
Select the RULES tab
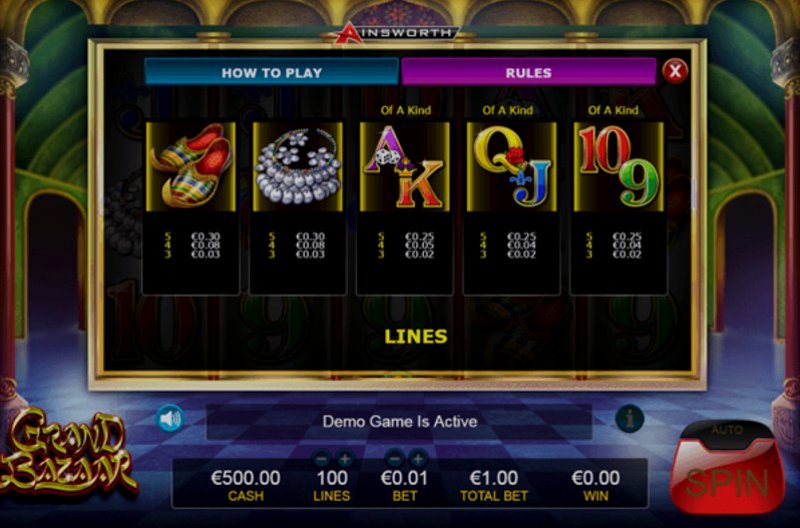pyautogui.click(x=529, y=72)
